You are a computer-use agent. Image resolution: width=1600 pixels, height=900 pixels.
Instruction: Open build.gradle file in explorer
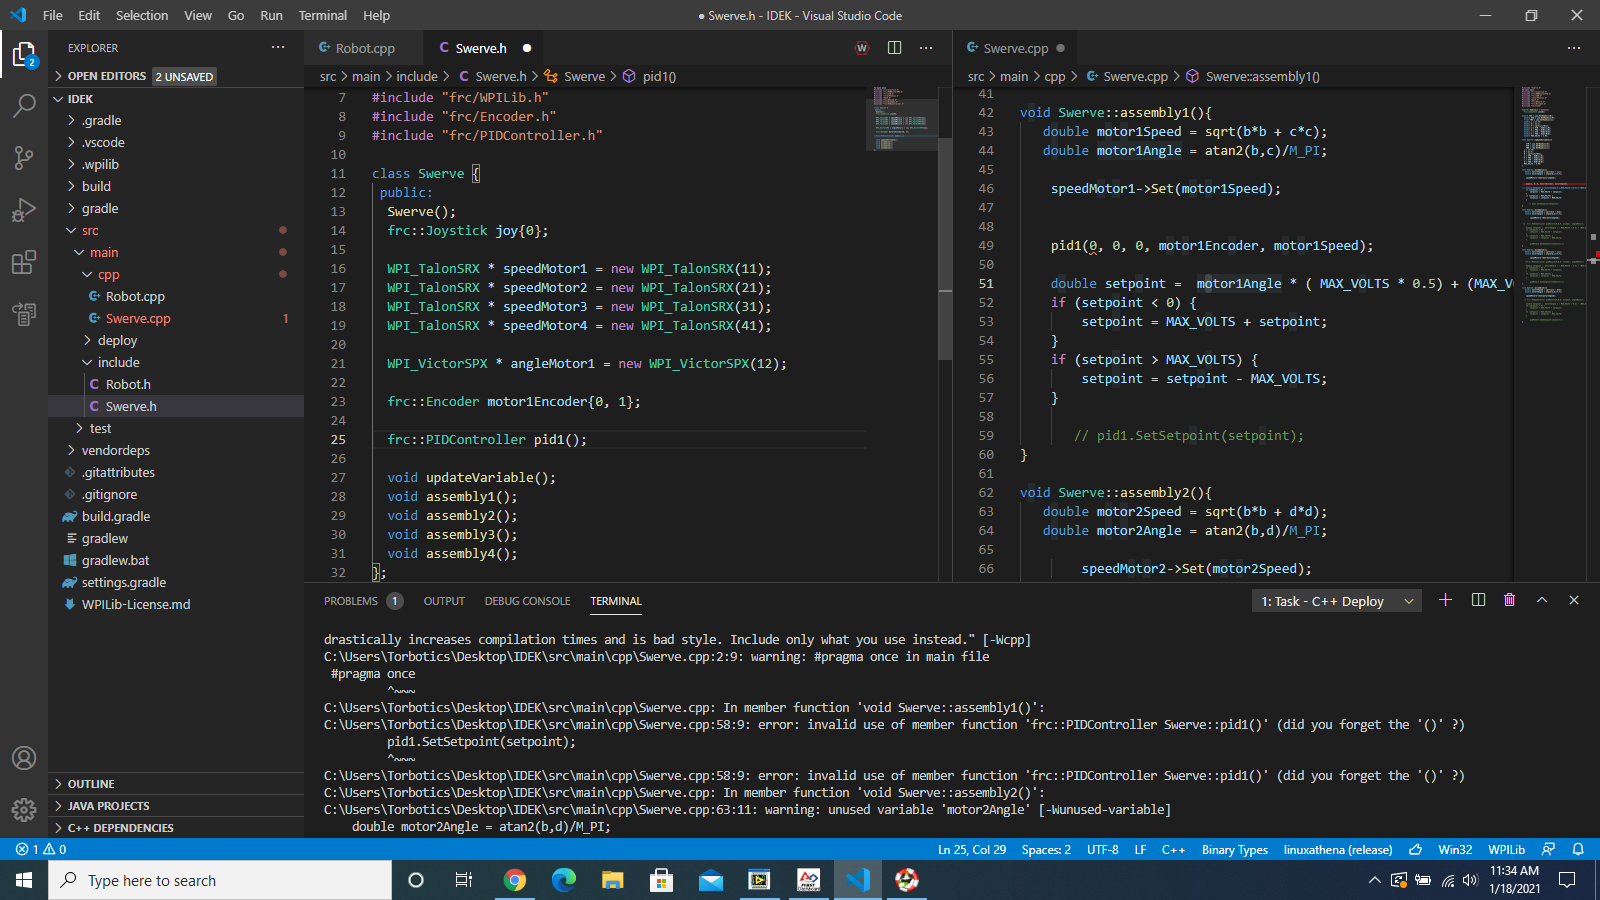click(176, 516)
